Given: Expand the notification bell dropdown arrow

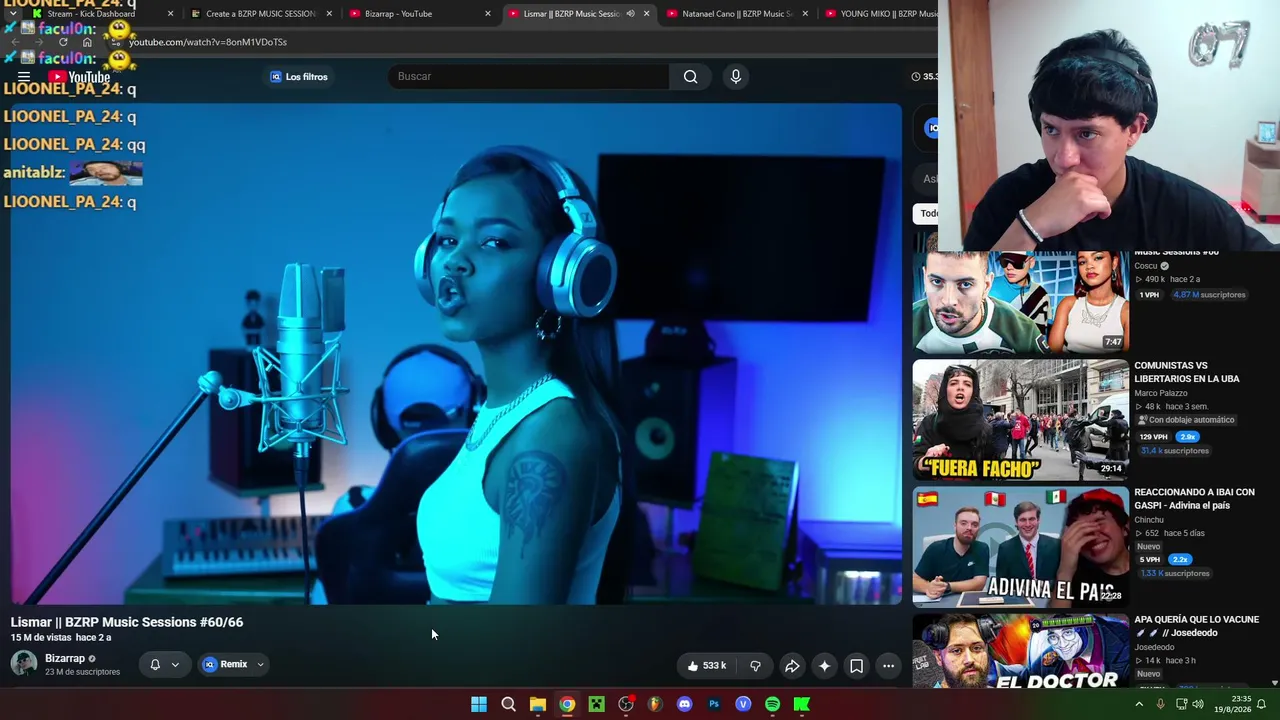Looking at the screenshot, I should (x=175, y=664).
